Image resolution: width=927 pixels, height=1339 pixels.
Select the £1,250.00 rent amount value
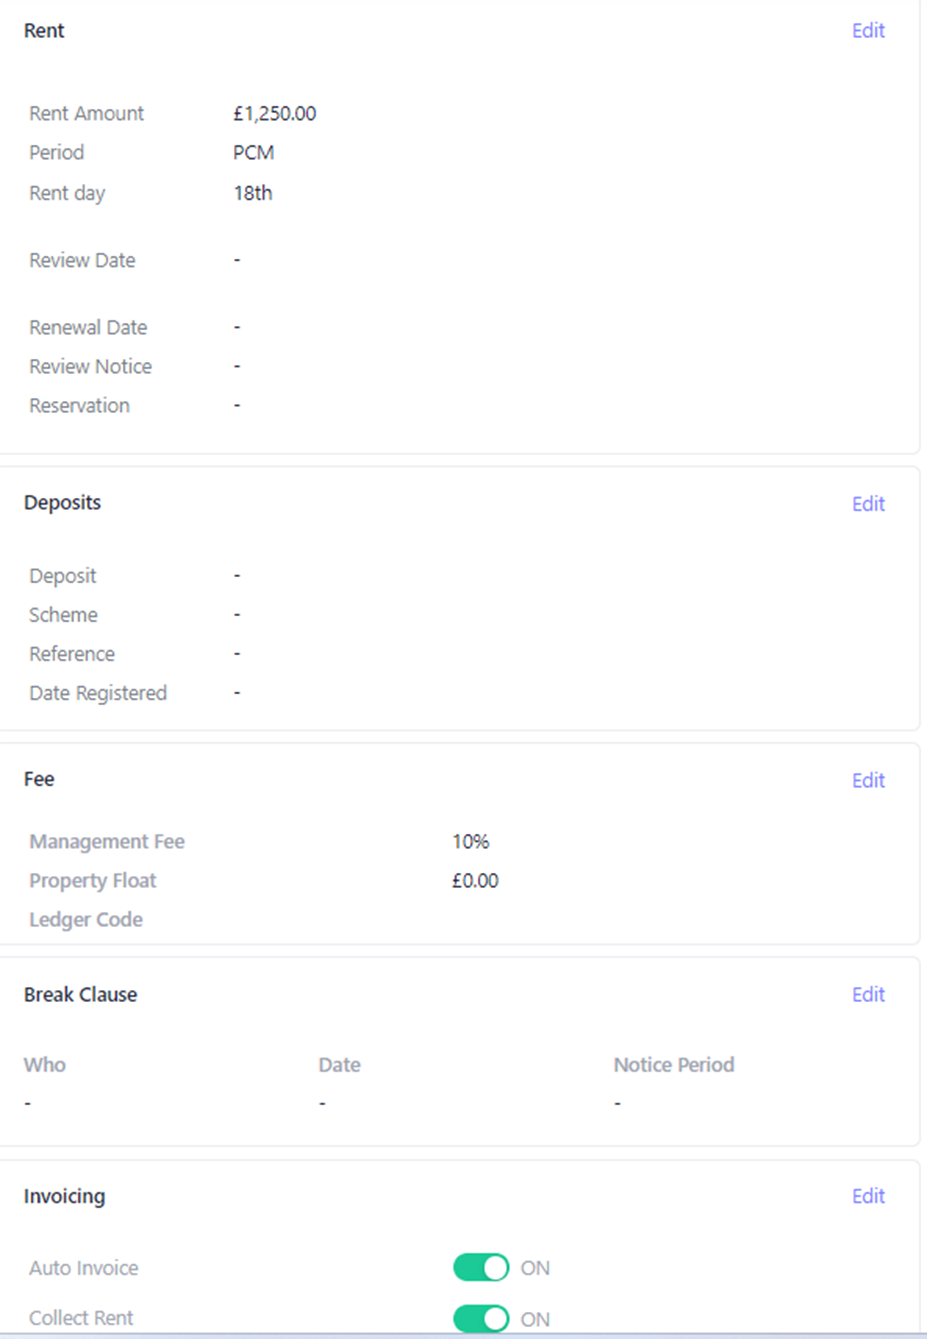[274, 114]
